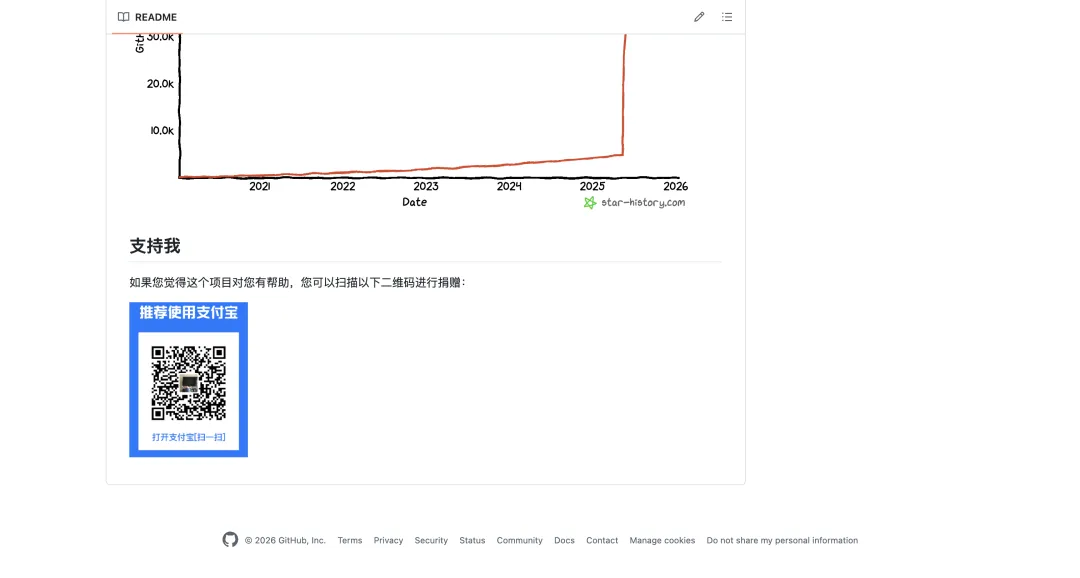The image size is (1080, 578).
Task: Open the Community footer link
Action: [519, 540]
